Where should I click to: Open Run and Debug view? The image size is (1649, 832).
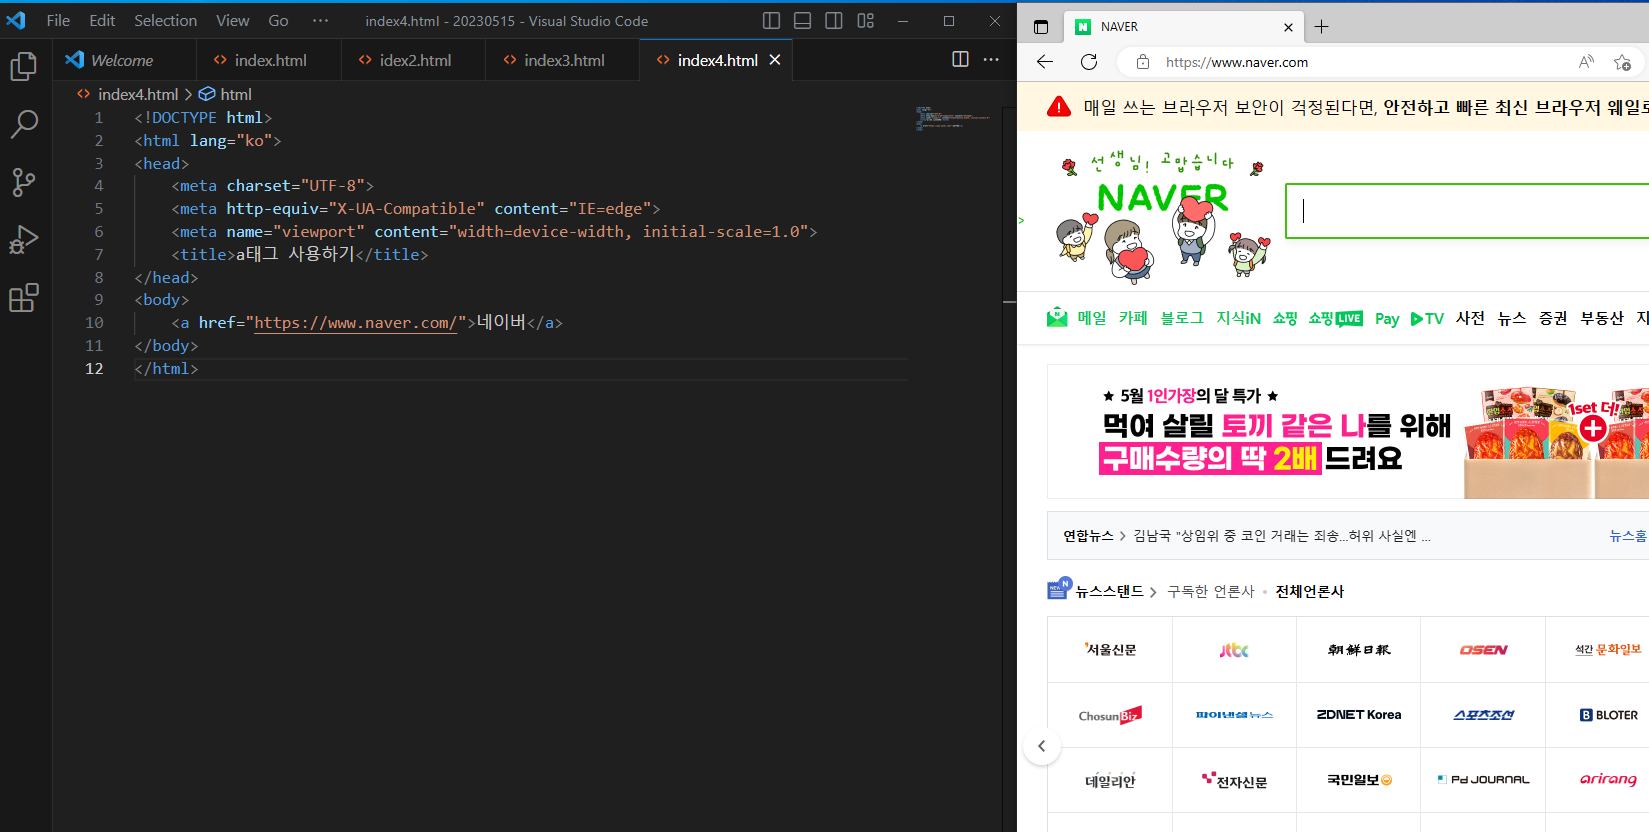(x=24, y=240)
